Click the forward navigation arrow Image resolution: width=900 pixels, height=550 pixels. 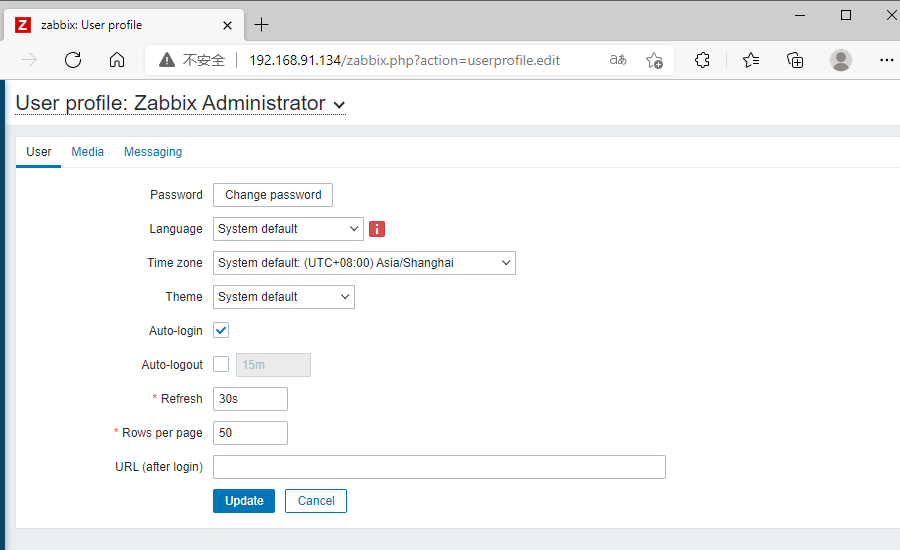pyautogui.click(x=29, y=60)
